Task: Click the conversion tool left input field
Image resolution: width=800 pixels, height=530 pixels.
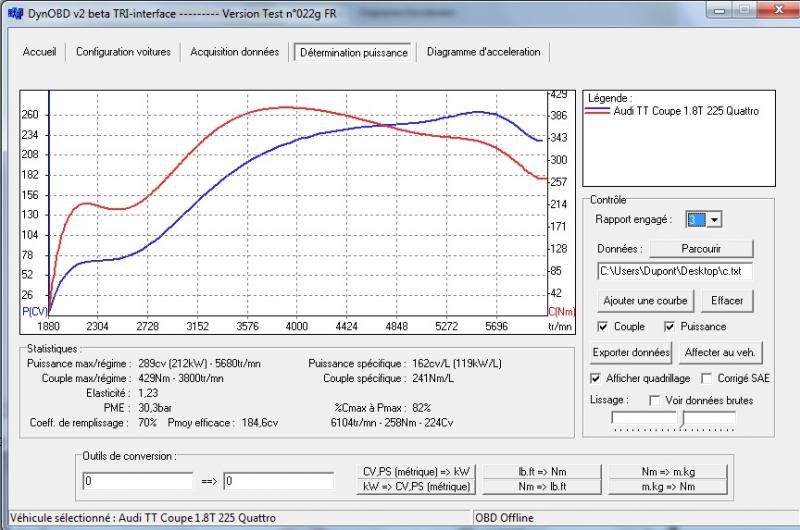Action: pyautogui.click(x=139, y=481)
